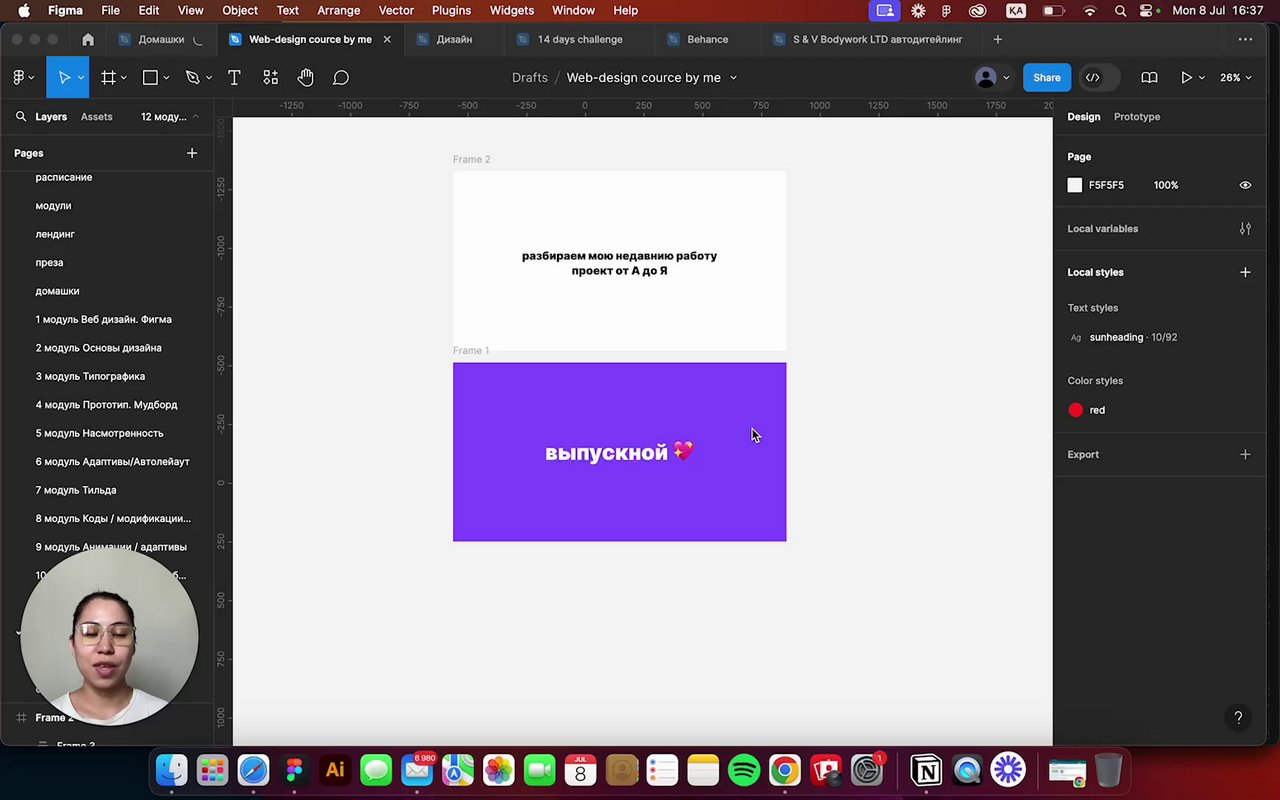Open tab overflow three dots menu
The height and width of the screenshot is (800, 1280).
click(1245, 39)
